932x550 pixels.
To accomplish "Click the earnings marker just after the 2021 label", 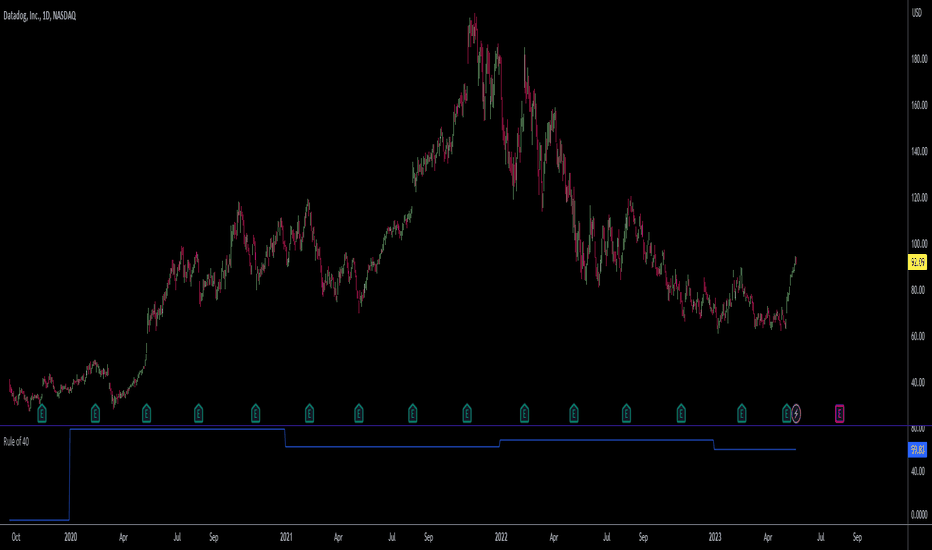I will click(309, 413).
